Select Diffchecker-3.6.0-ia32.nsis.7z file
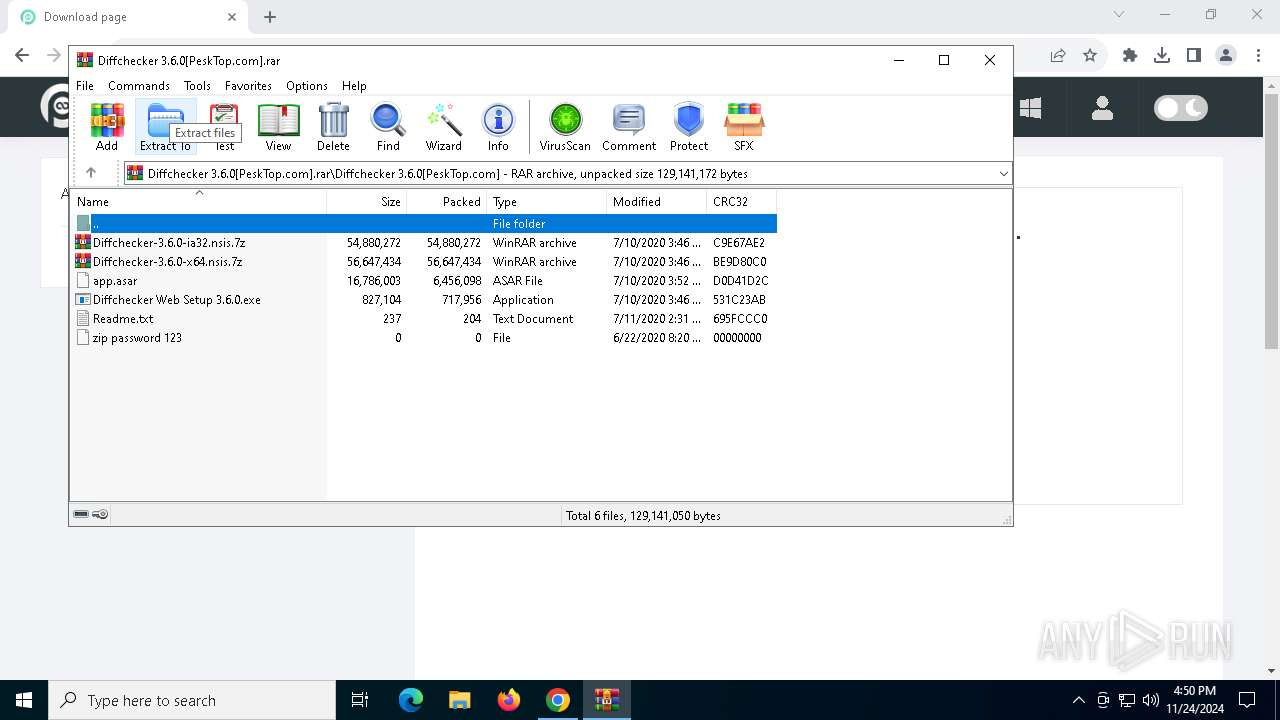Image resolution: width=1280 pixels, height=720 pixels. pos(424,243)
